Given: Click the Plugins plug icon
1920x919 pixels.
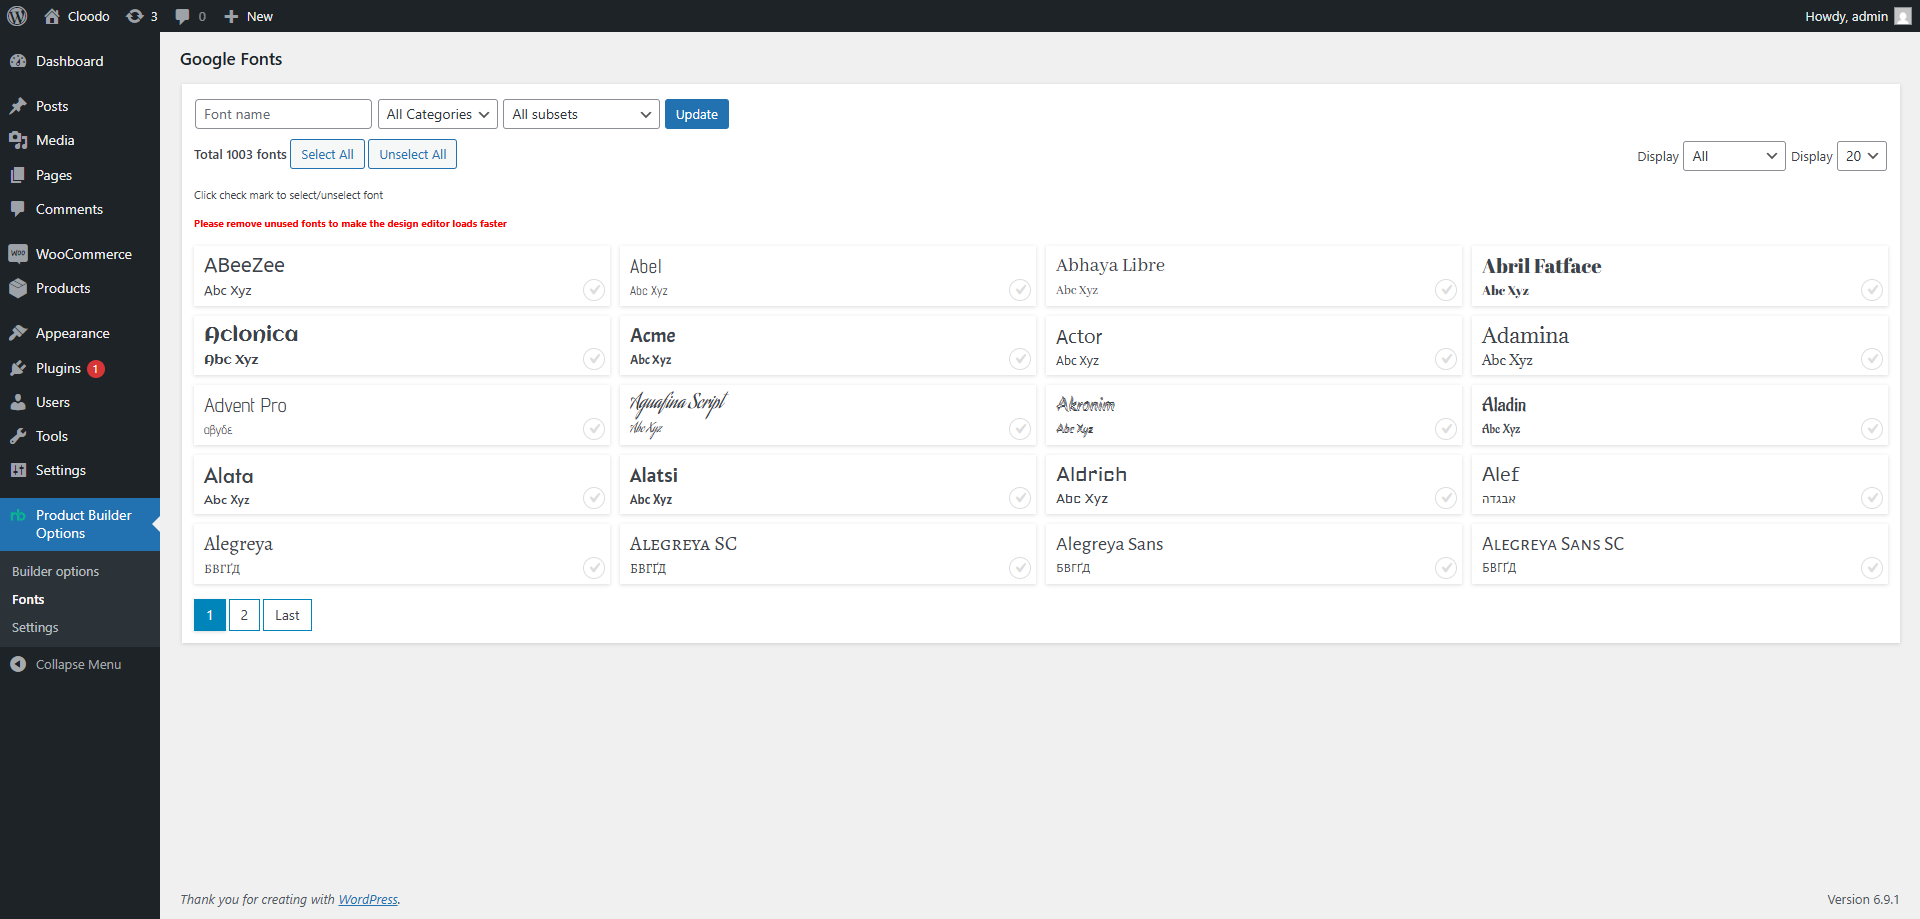Looking at the screenshot, I should [x=20, y=368].
